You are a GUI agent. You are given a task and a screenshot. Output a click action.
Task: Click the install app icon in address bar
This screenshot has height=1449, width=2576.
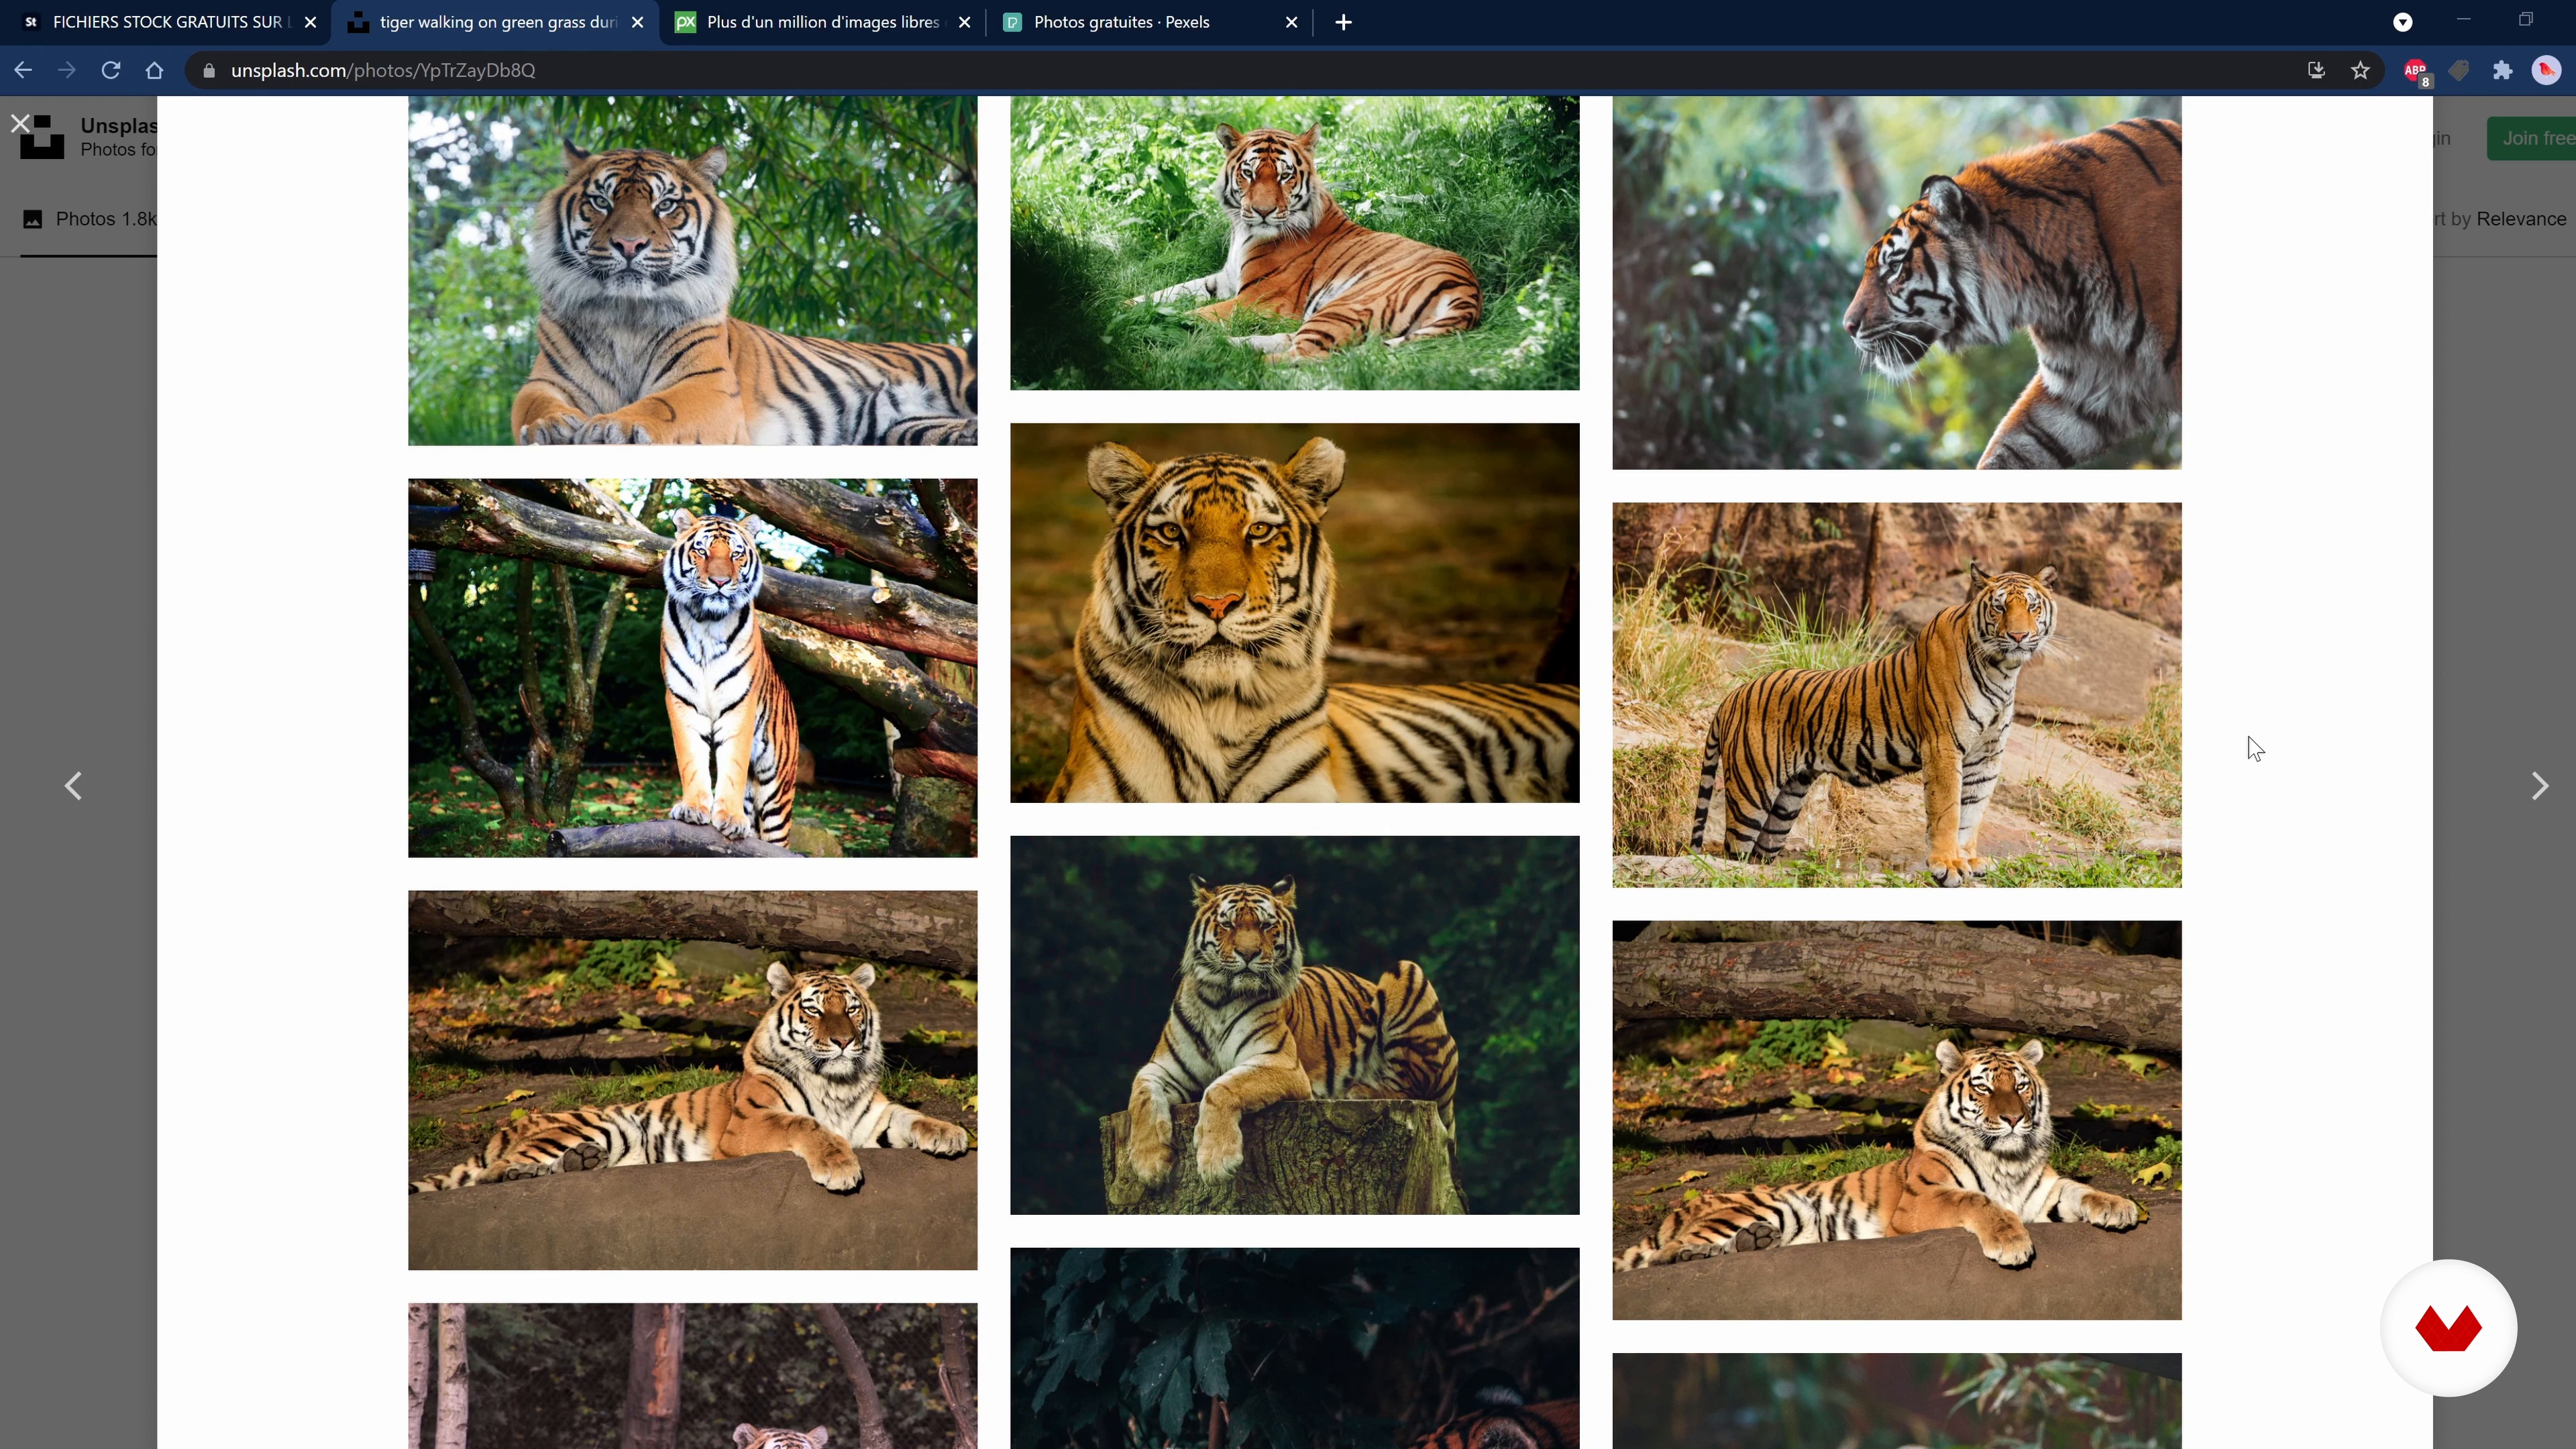[x=2316, y=70]
